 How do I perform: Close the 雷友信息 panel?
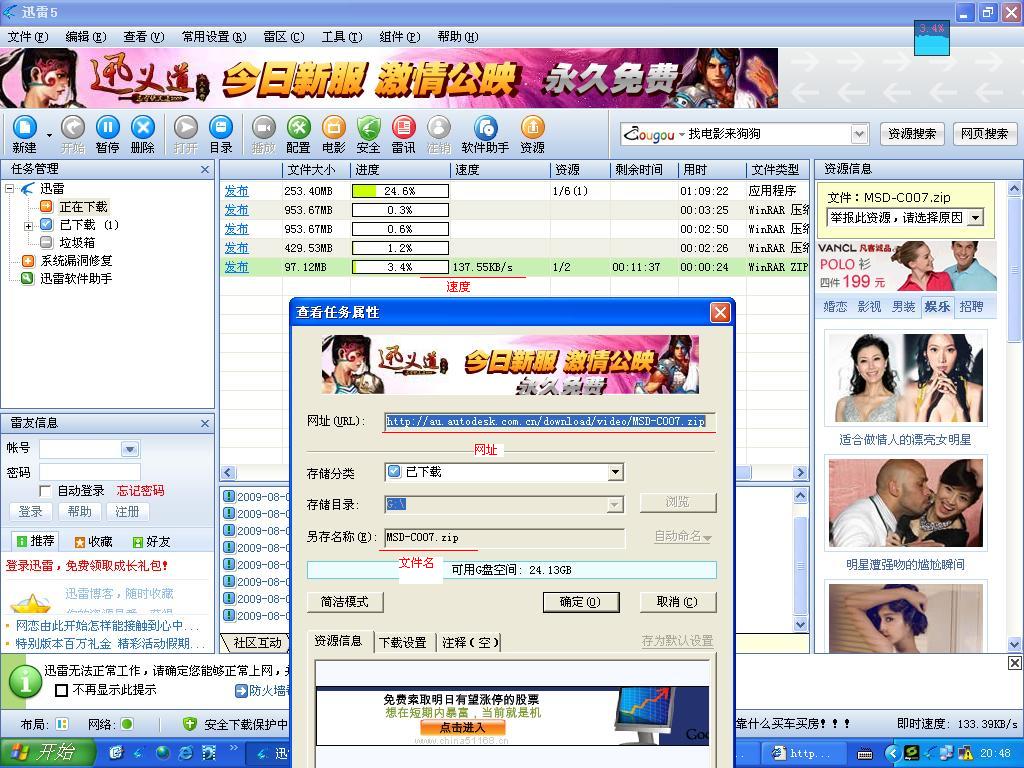click(x=205, y=424)
